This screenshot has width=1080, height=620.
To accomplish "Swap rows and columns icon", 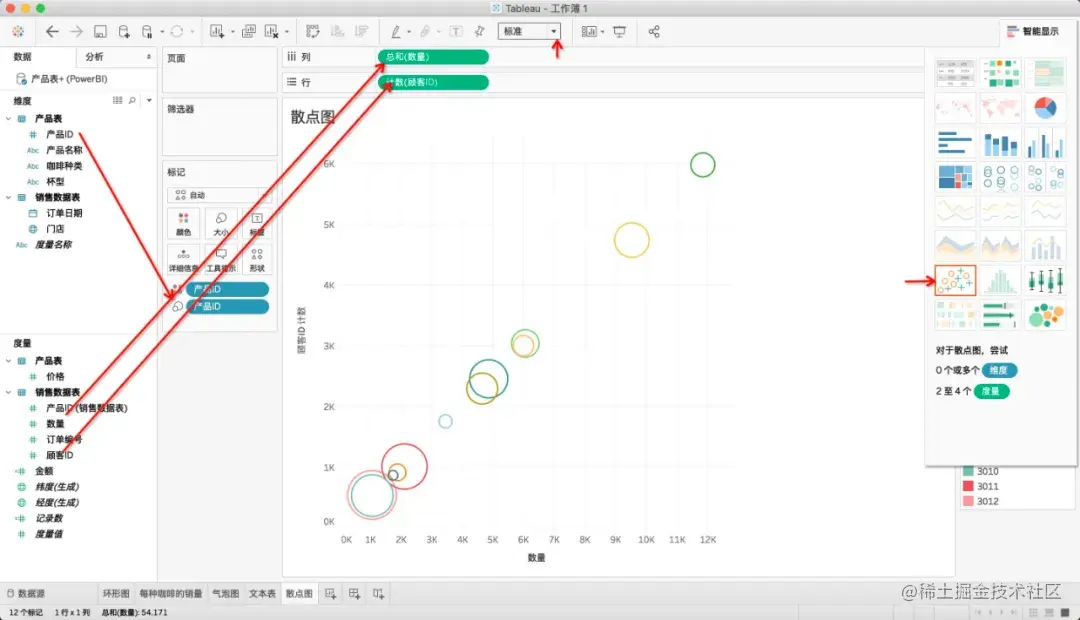I will [x=313, y=32].
